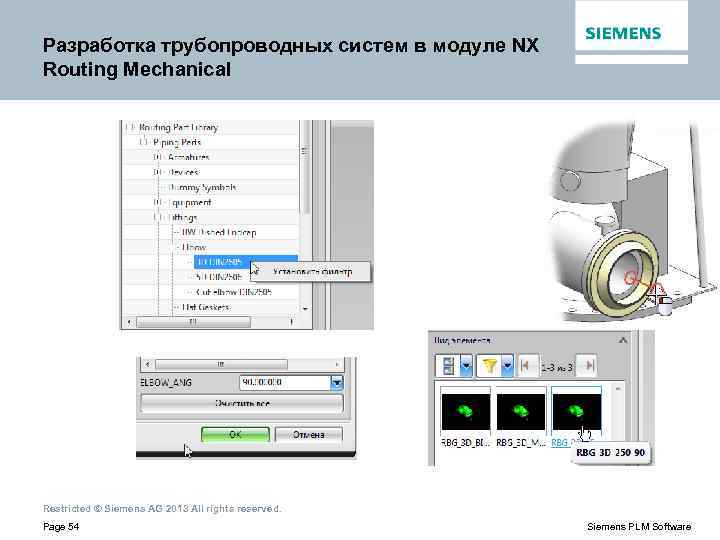Expand the Equipment tree node
This screenshot has width=720, height=540.
pyautogui.click(x=158, y=202)
